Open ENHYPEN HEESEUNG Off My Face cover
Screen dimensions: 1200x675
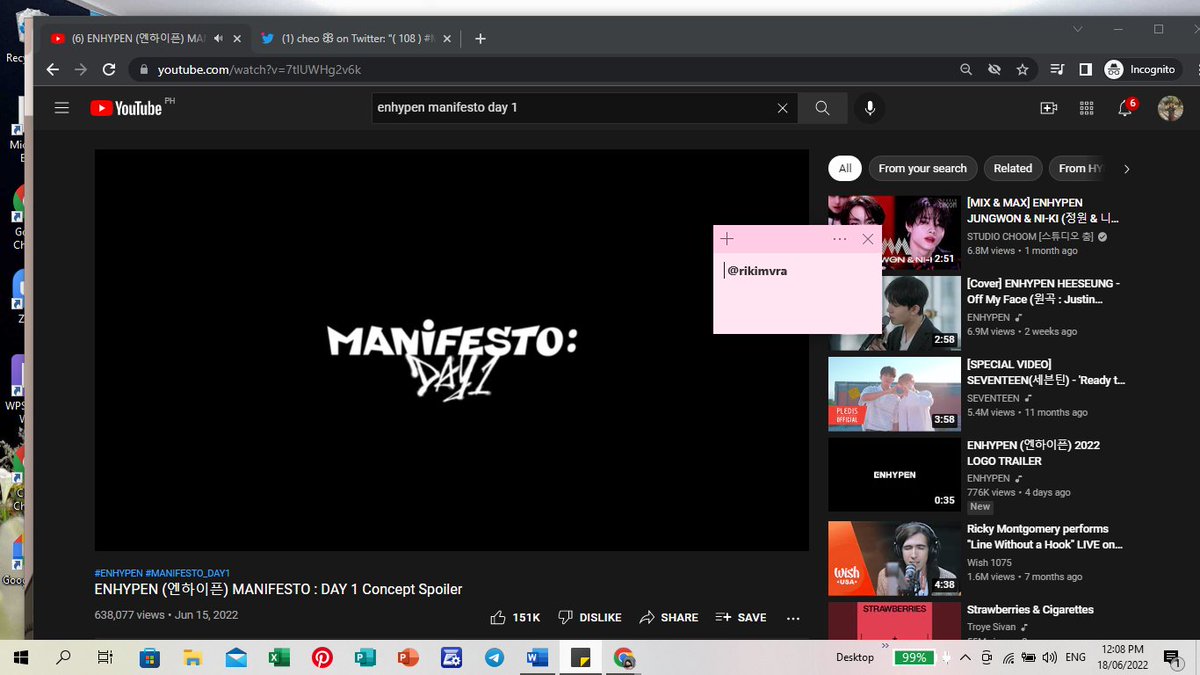pos(1043,291)
